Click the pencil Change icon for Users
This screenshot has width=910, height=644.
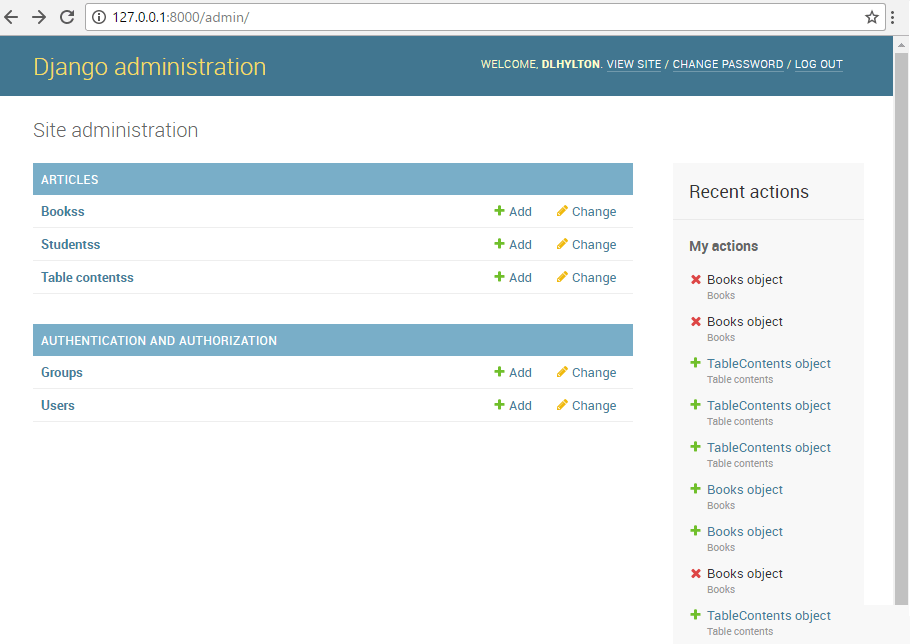point(565,405)
